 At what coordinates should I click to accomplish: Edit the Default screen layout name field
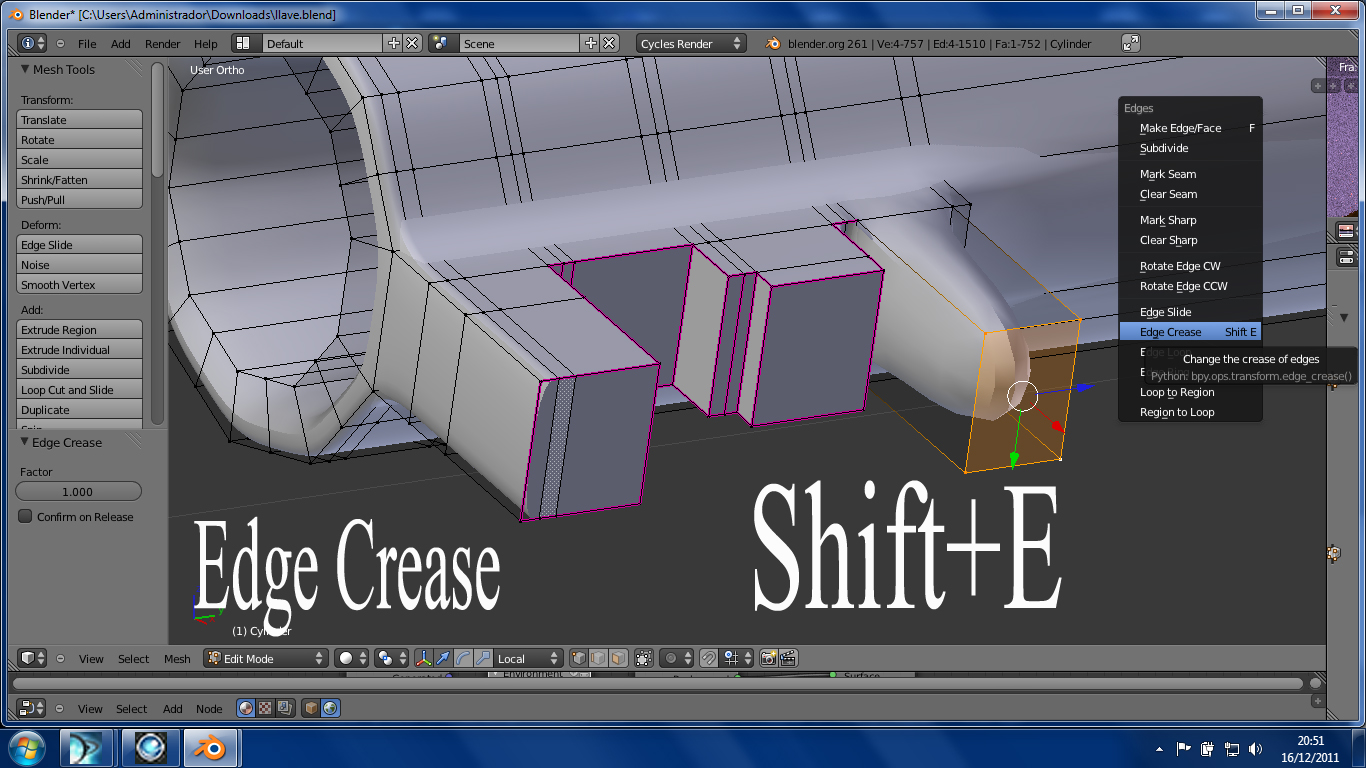click(x=323, y=43)
